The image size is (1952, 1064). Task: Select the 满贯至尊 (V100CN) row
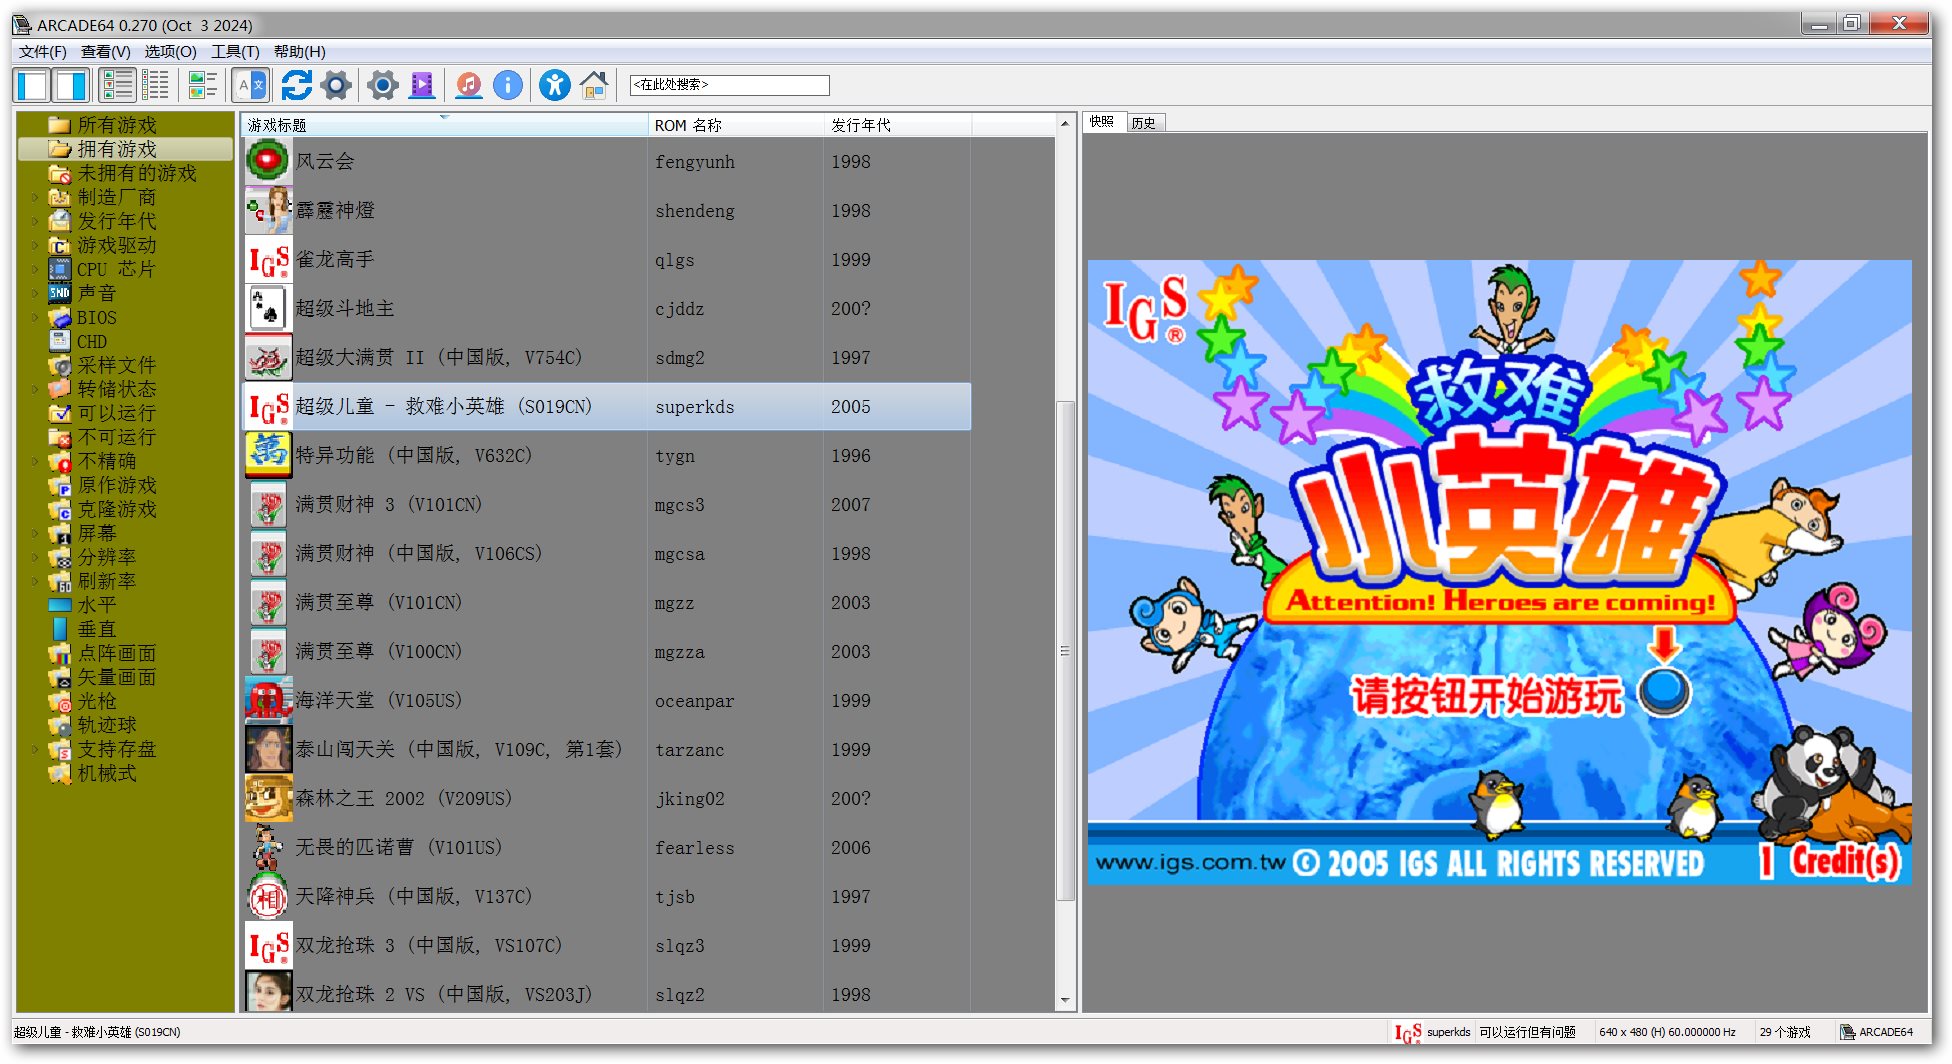pos(606,651)
